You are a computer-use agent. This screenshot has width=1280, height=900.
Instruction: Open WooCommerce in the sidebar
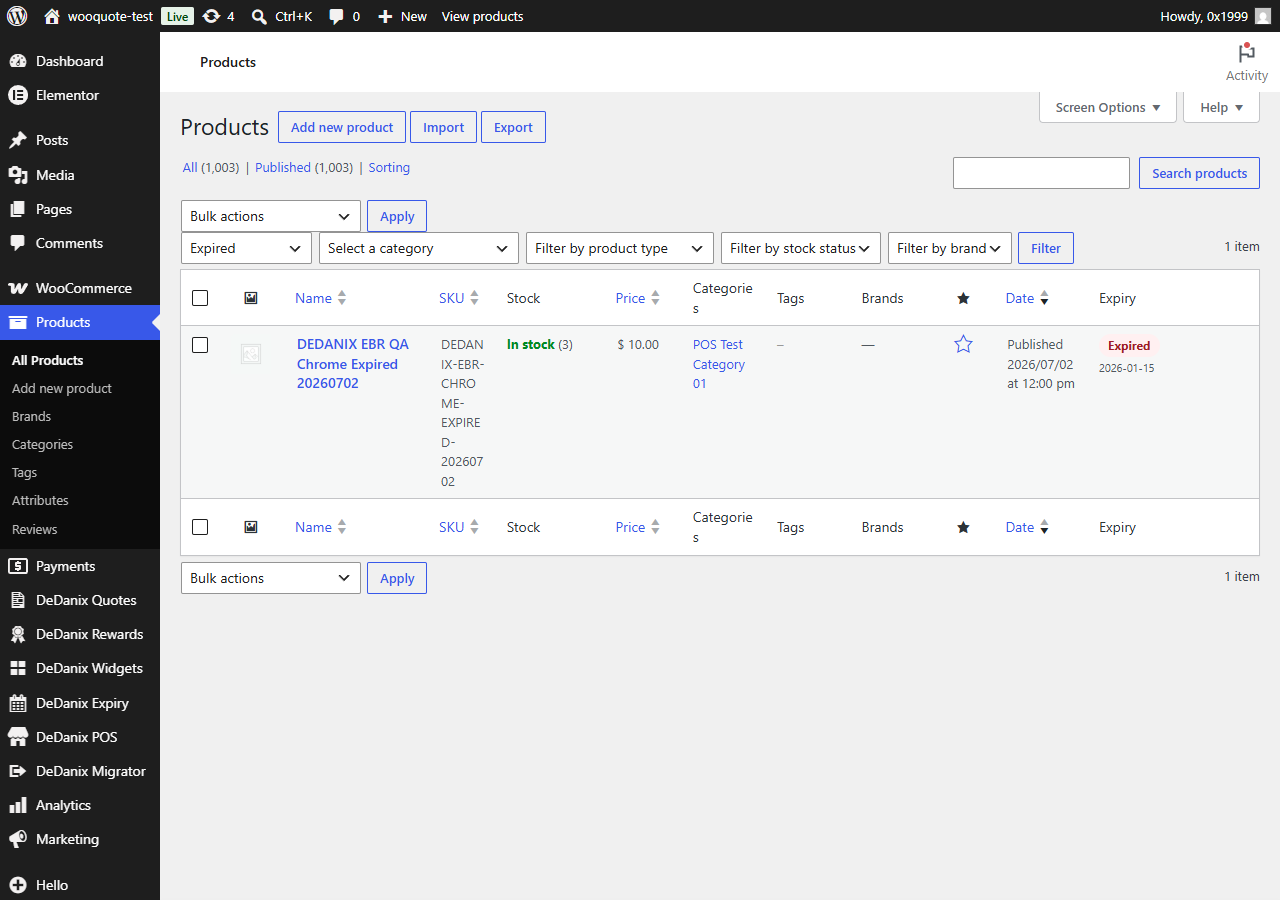(80, 288)
